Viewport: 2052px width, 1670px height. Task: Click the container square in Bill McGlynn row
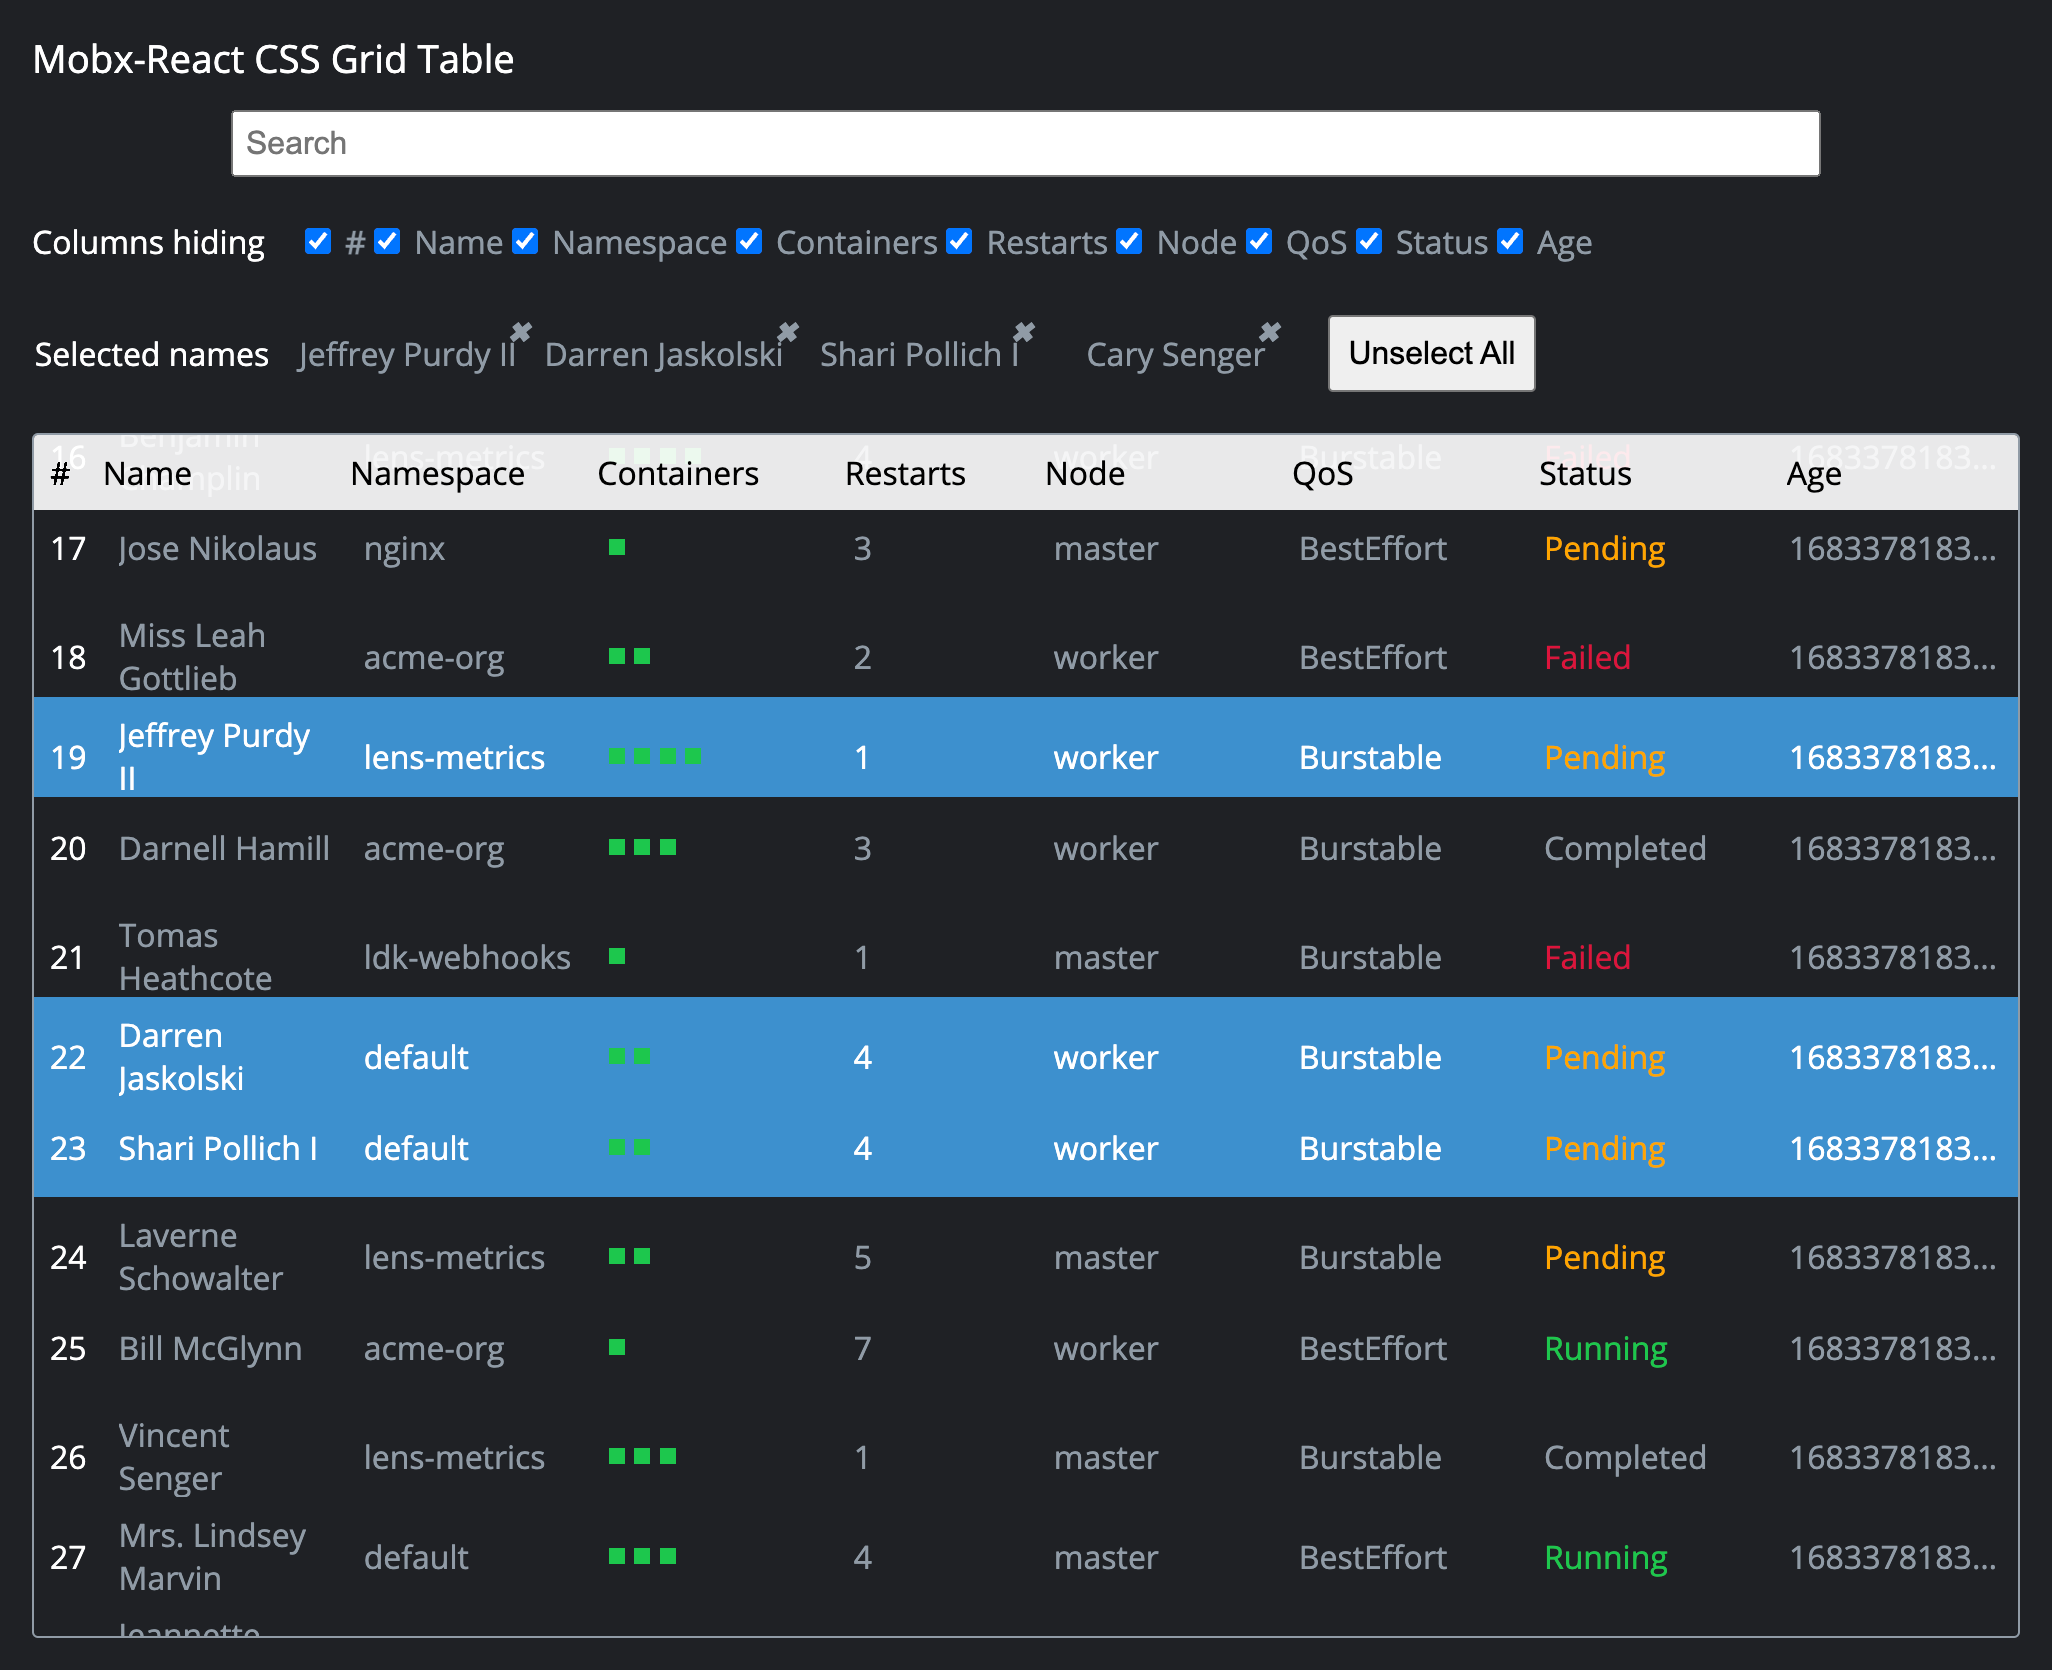coord(617,1347)
